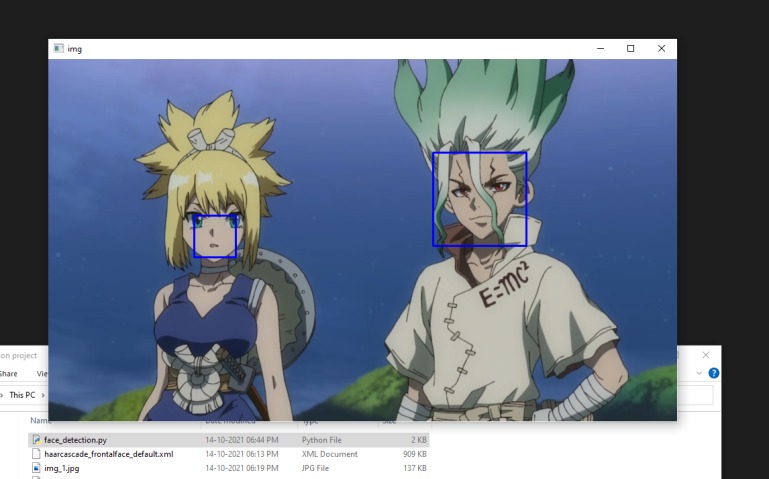Image resolution: width=769 pixels, height=479 pixels.
Task: Click the 909 KB size cell
Action: (x=415, y=454)
